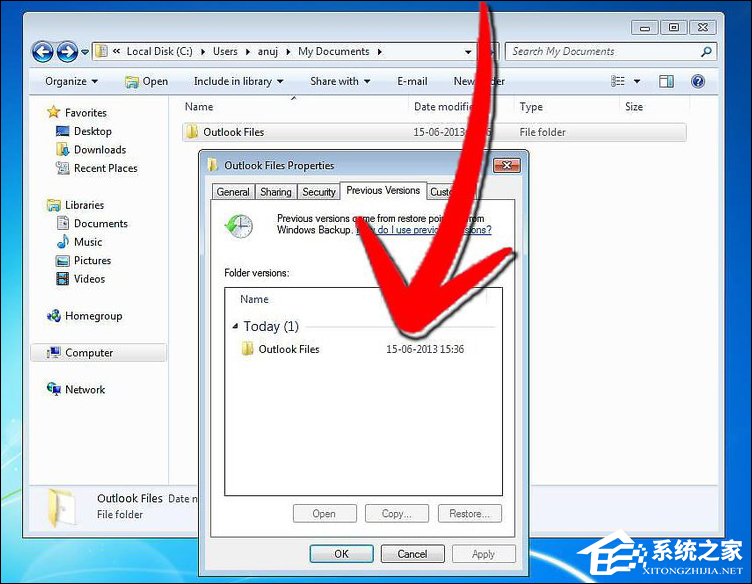Viewport: 752px width, 584px height.
Task: Switch to the Sharing tab
Action: [276, 192]
